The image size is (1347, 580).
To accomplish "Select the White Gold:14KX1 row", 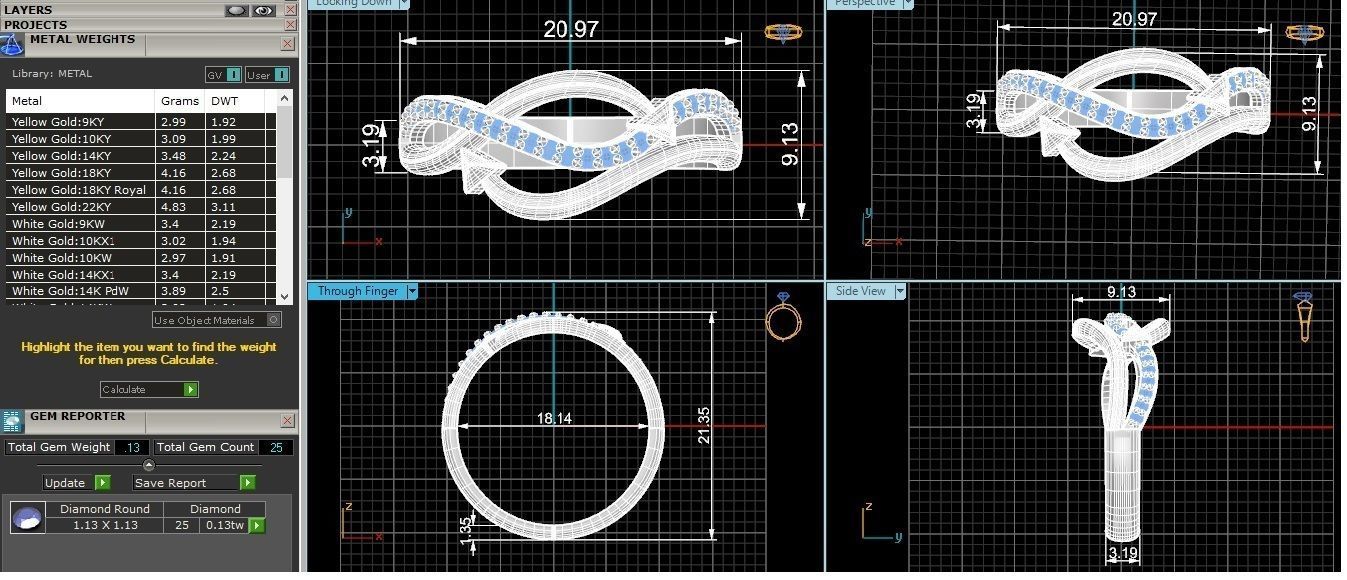I will [x=141, y=275].
